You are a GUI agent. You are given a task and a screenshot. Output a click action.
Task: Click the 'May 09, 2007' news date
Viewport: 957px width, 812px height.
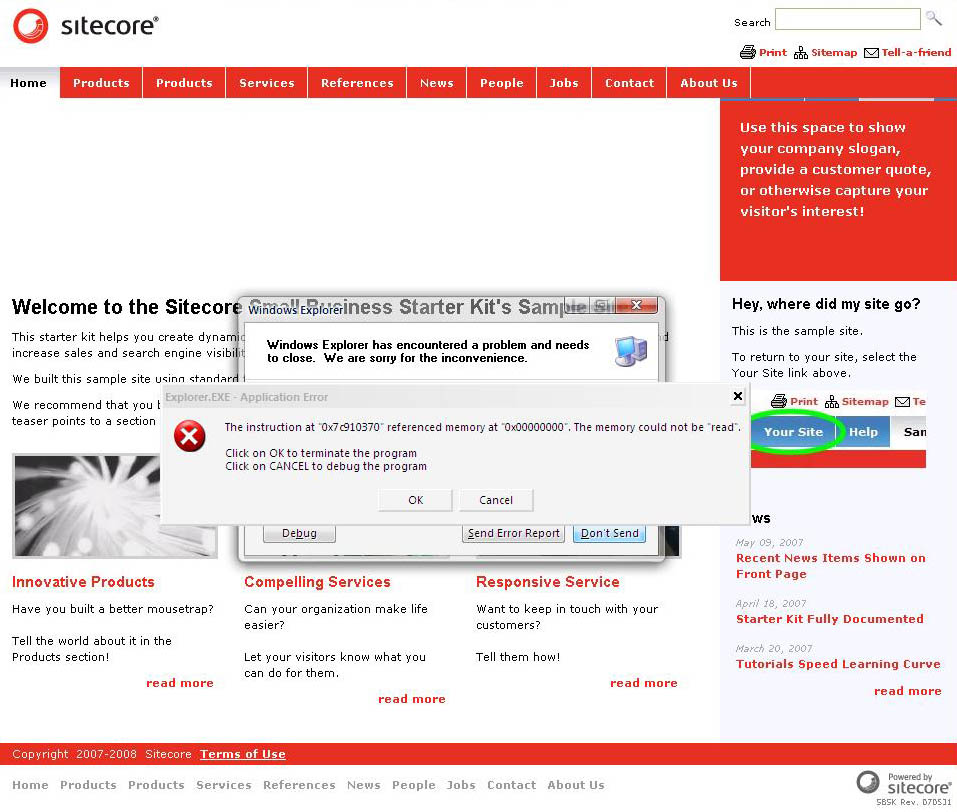pyautogui.click(x=769, y=542)
